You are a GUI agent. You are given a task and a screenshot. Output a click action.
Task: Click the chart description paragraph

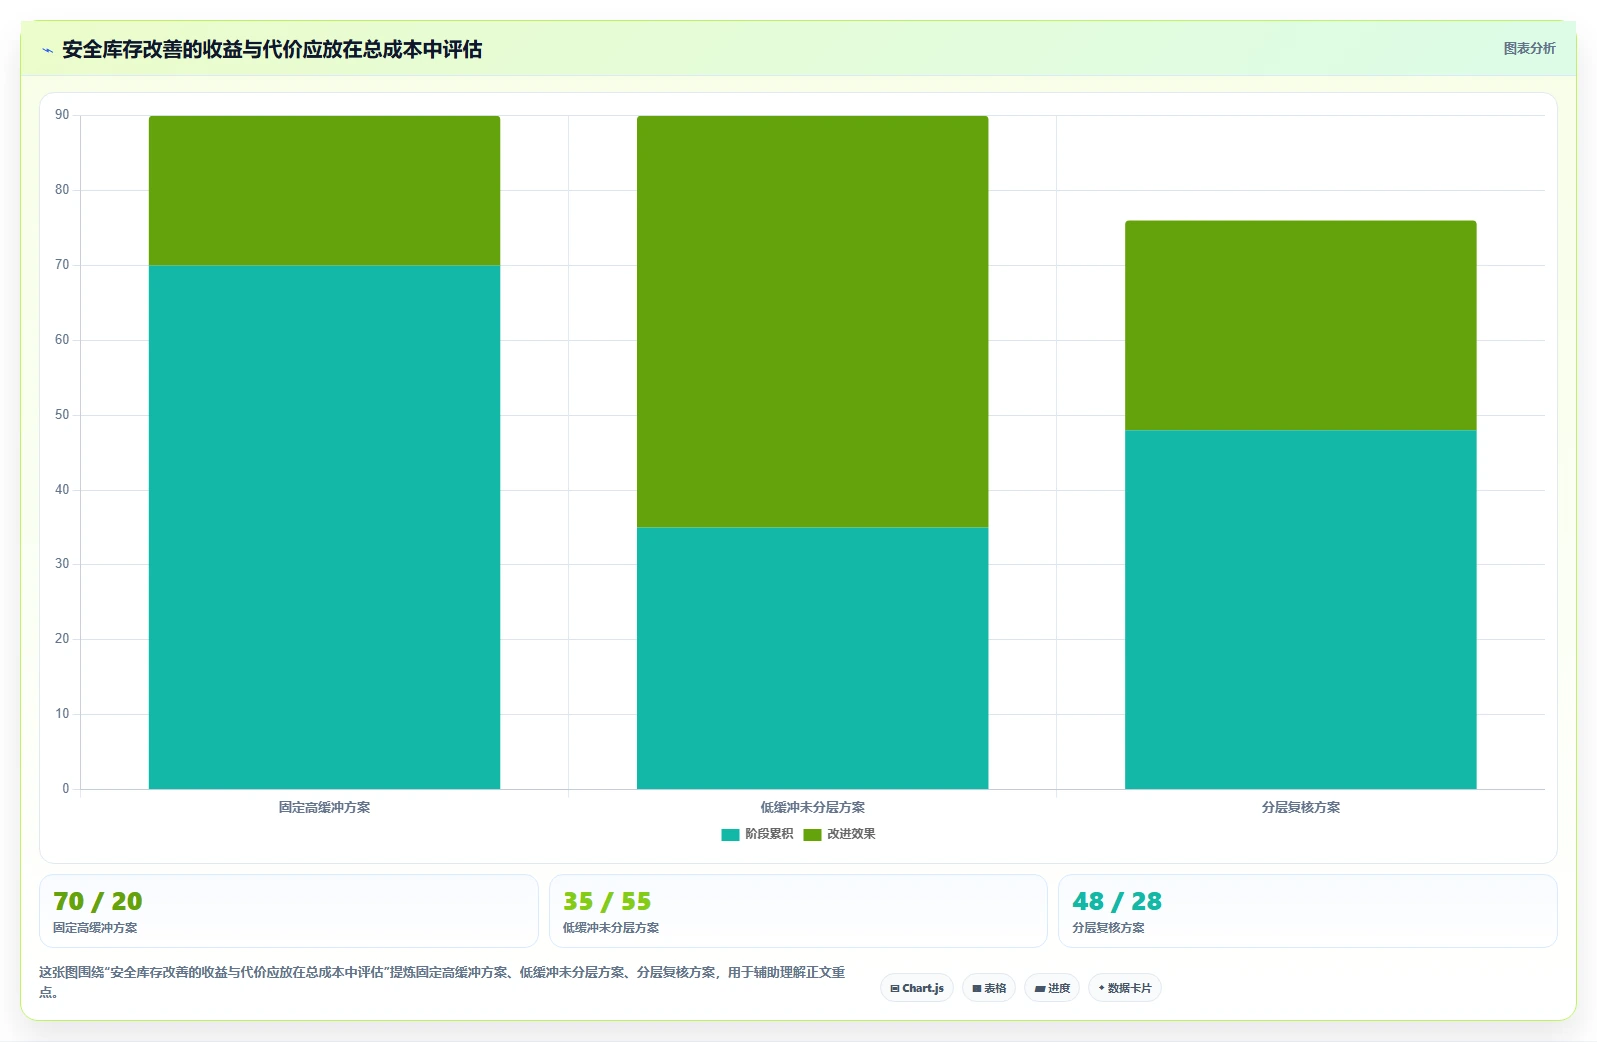[442, 982]
